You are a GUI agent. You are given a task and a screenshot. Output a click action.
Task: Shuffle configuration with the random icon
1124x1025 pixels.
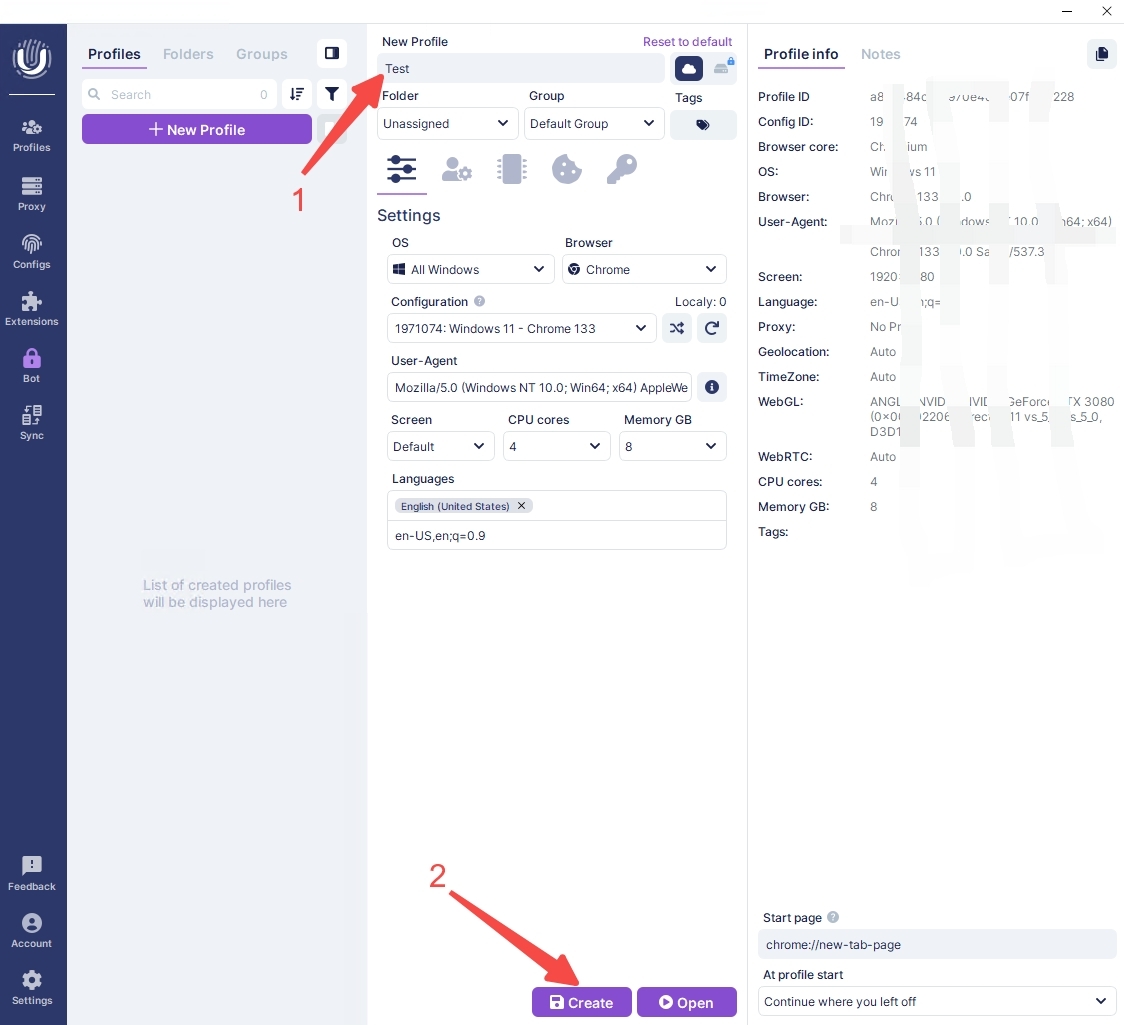tap(677, 328)
